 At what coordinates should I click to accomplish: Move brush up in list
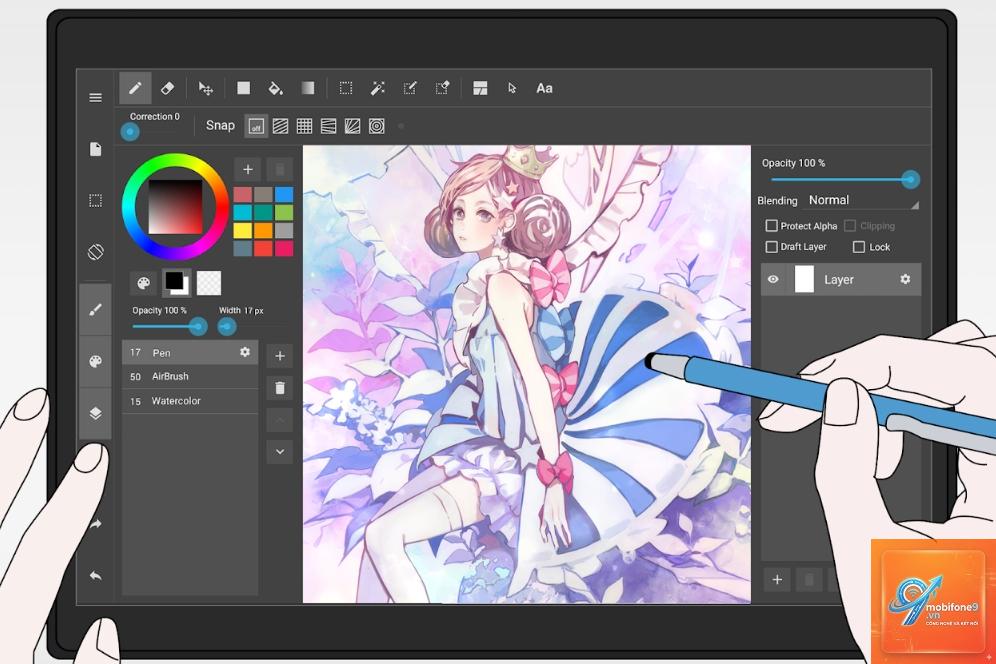point(279,420)
